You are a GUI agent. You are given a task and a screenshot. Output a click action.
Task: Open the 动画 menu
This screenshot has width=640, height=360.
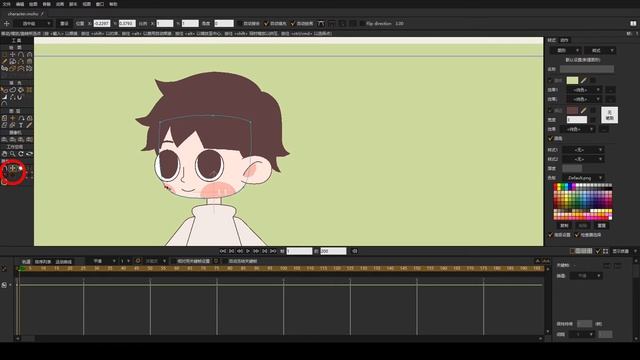pyautogui.click(x=60, y=4)
